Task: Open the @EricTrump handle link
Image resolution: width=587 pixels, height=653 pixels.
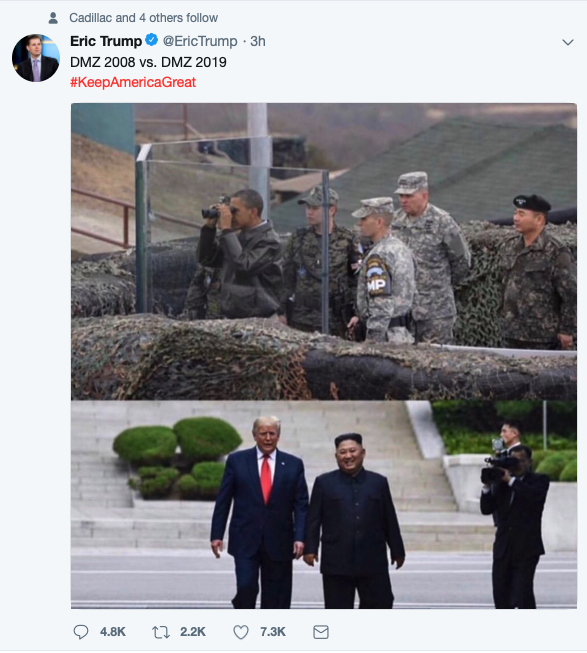Action: click(200, 41)
